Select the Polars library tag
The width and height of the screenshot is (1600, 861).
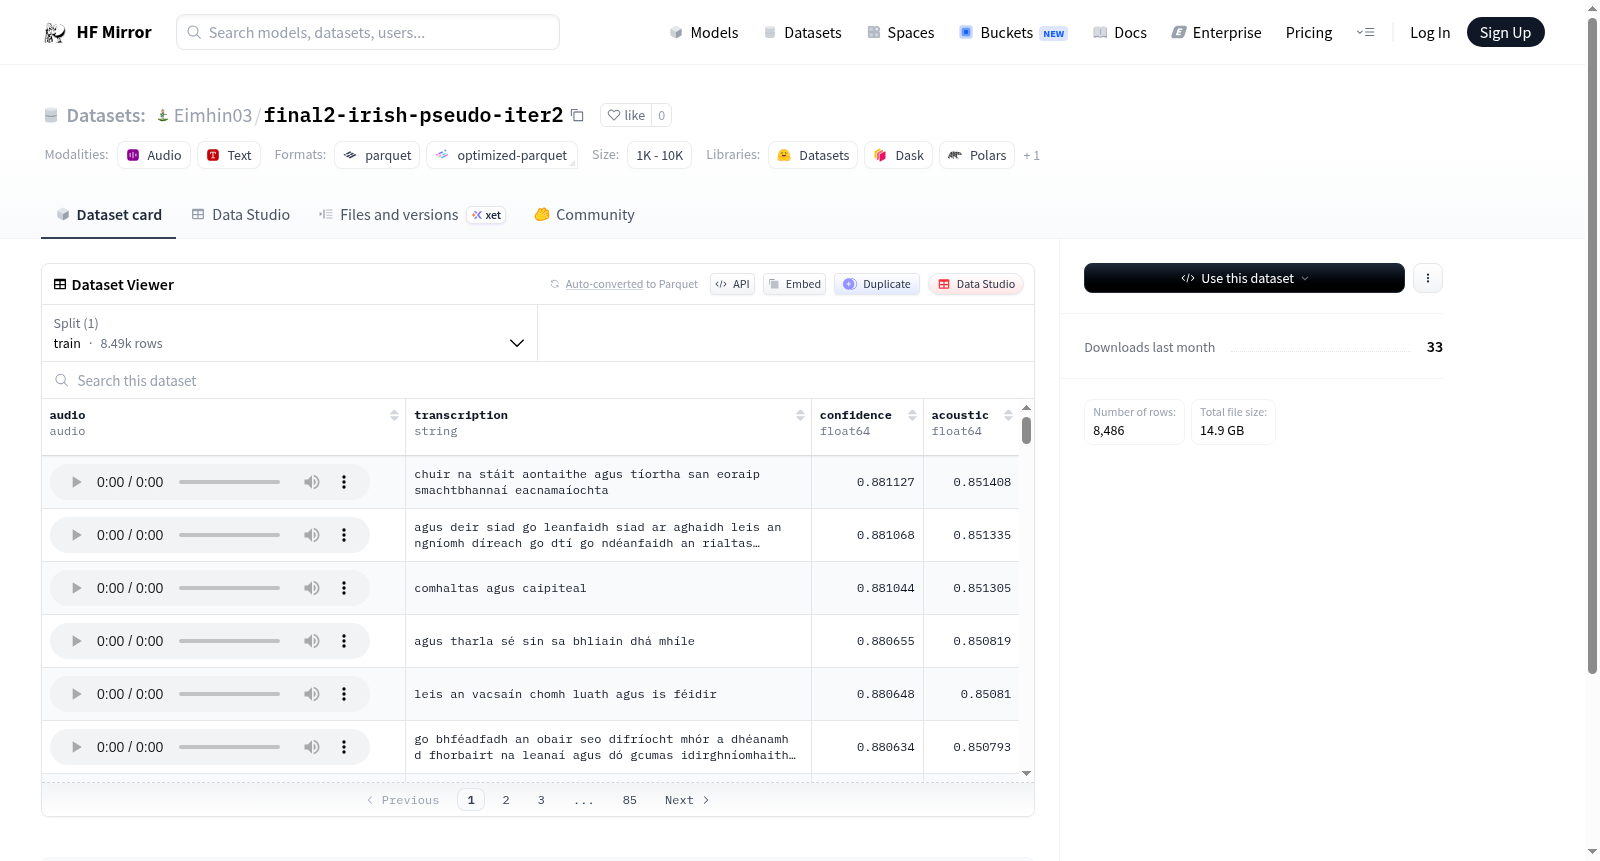tap(977, 155)
